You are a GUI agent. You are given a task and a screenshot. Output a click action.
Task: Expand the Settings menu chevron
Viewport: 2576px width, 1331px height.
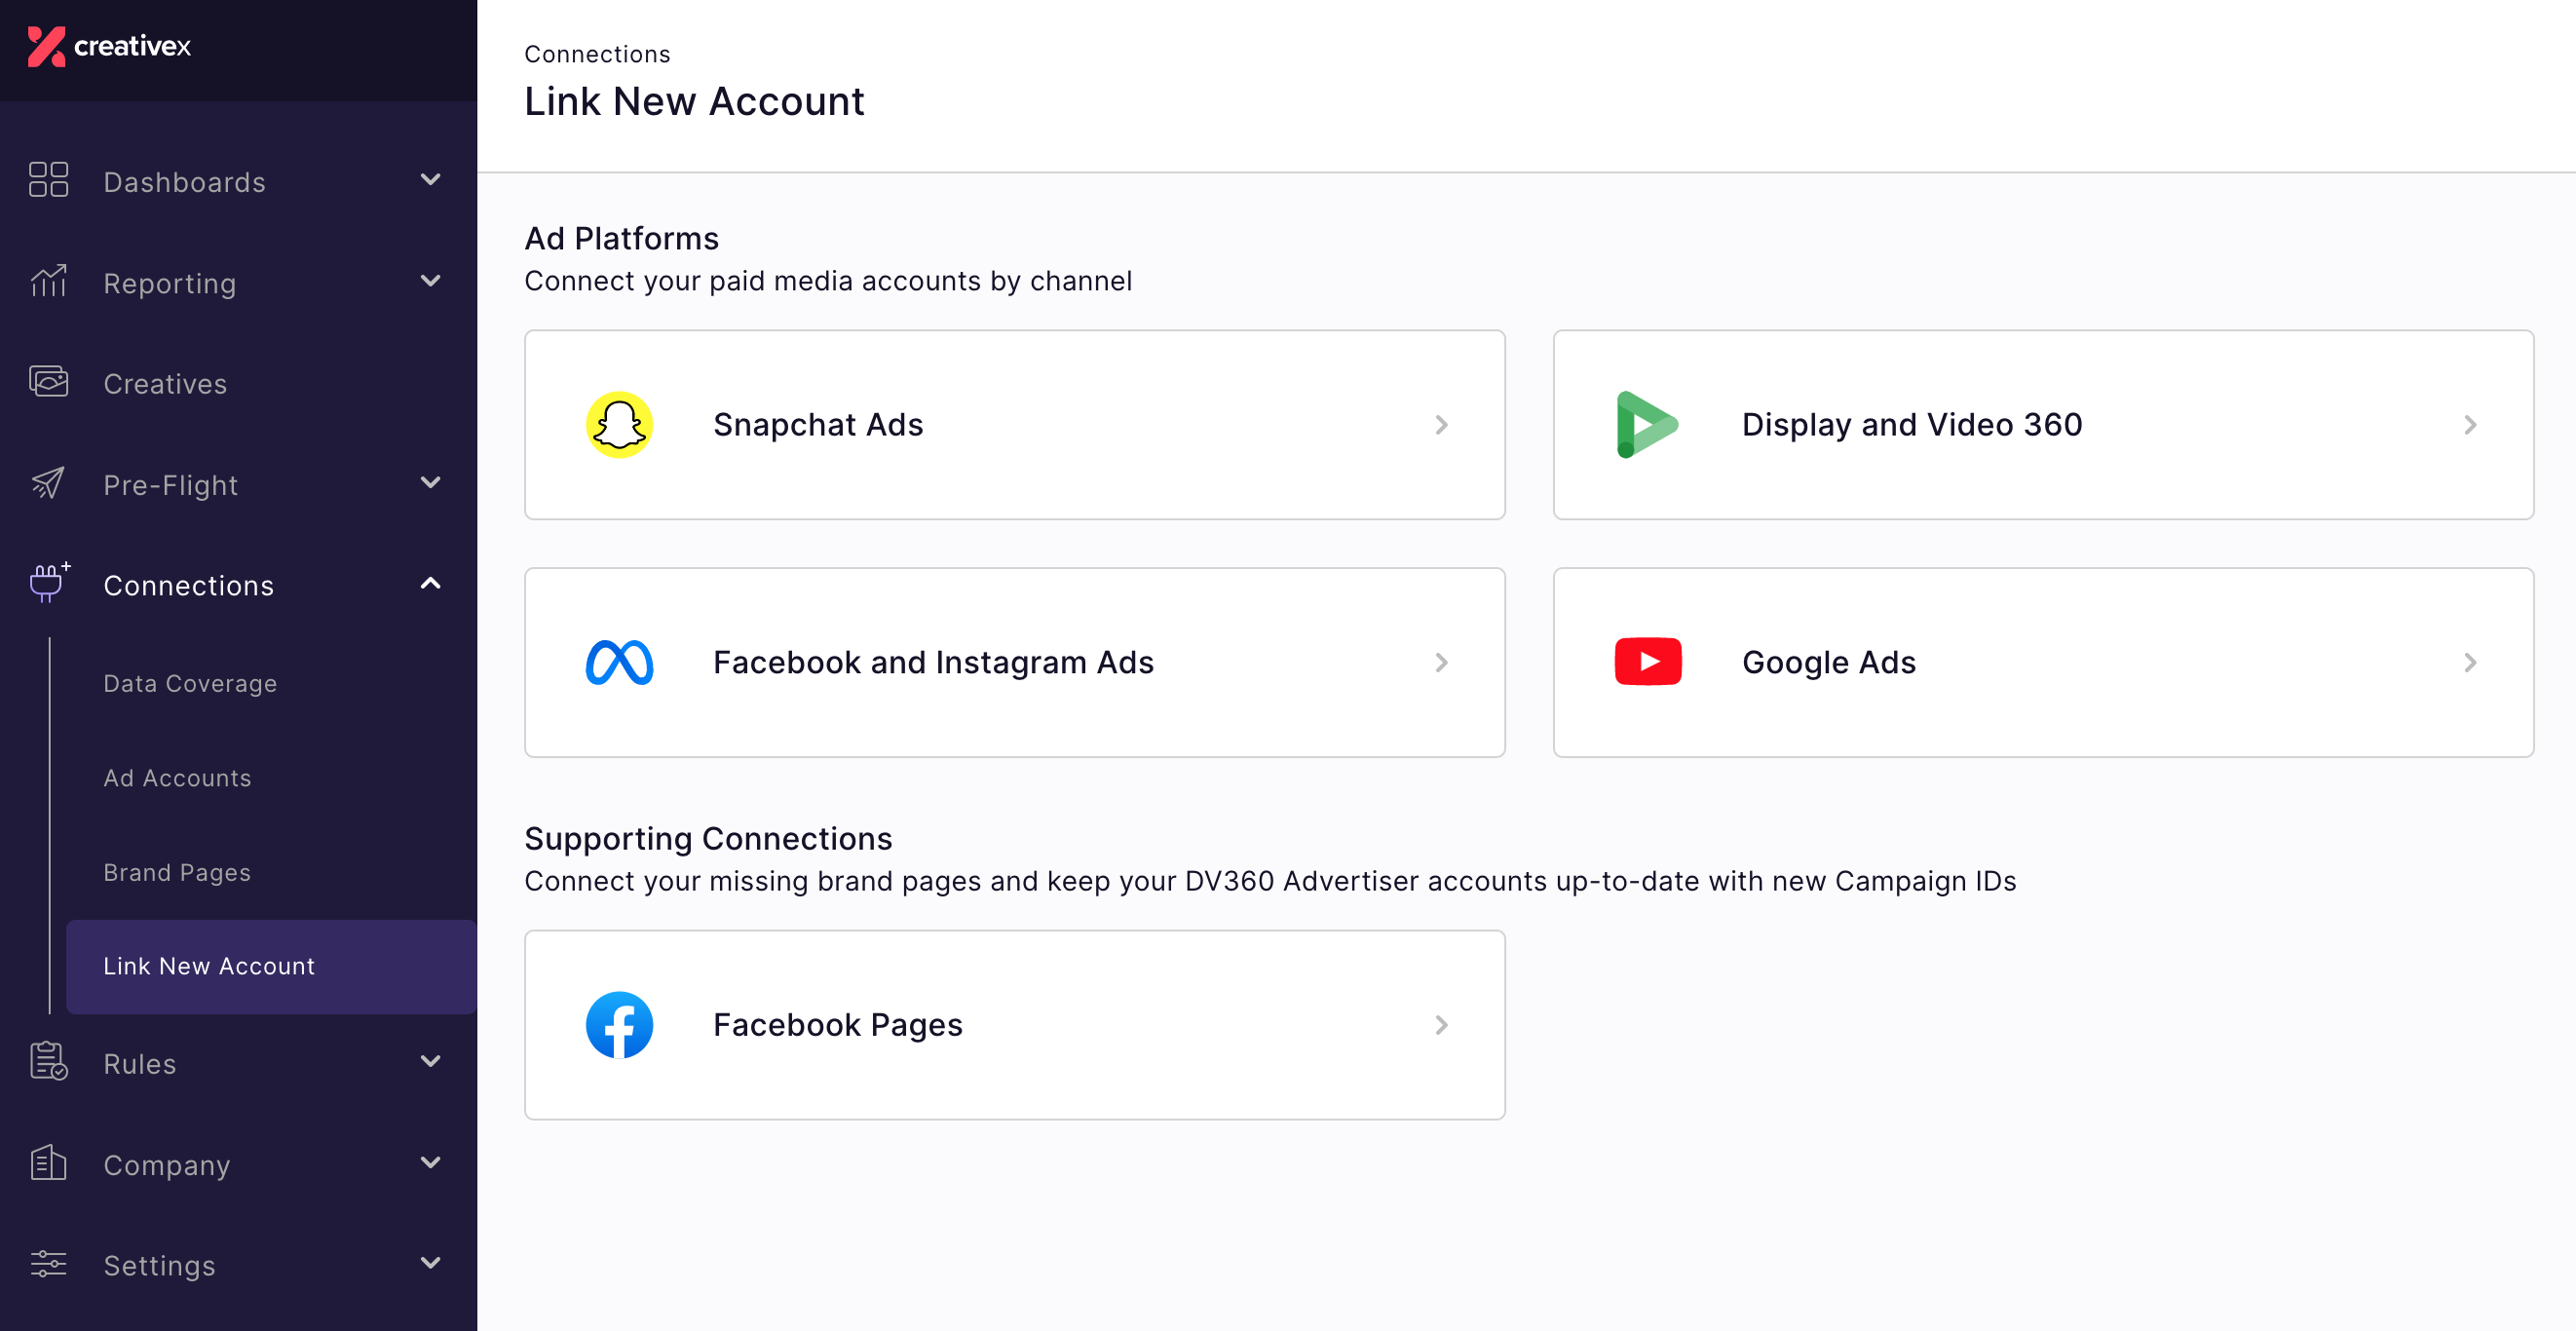[430, 1263]
